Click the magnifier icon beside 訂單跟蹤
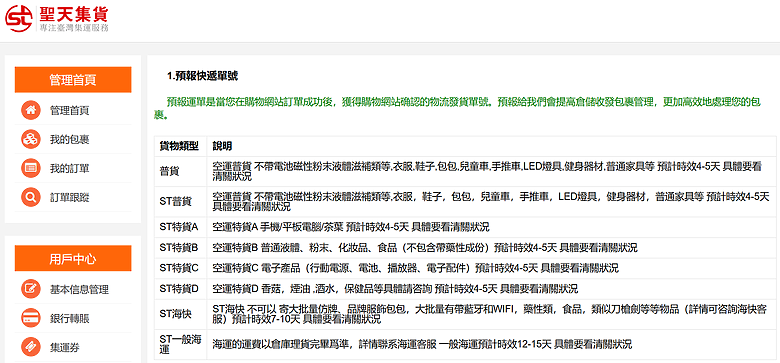780x363 pixels. pos(31,197)
